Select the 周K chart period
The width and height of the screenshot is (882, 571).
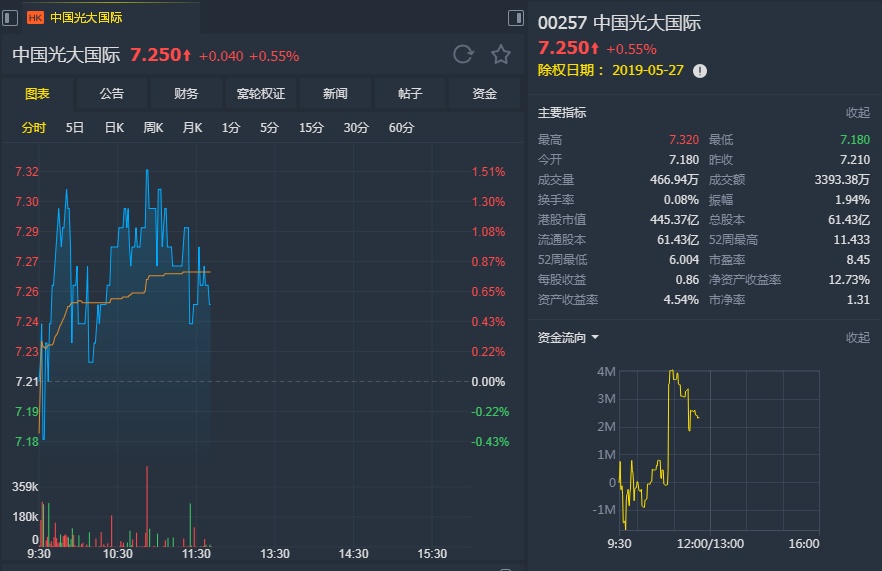point(153,128)
